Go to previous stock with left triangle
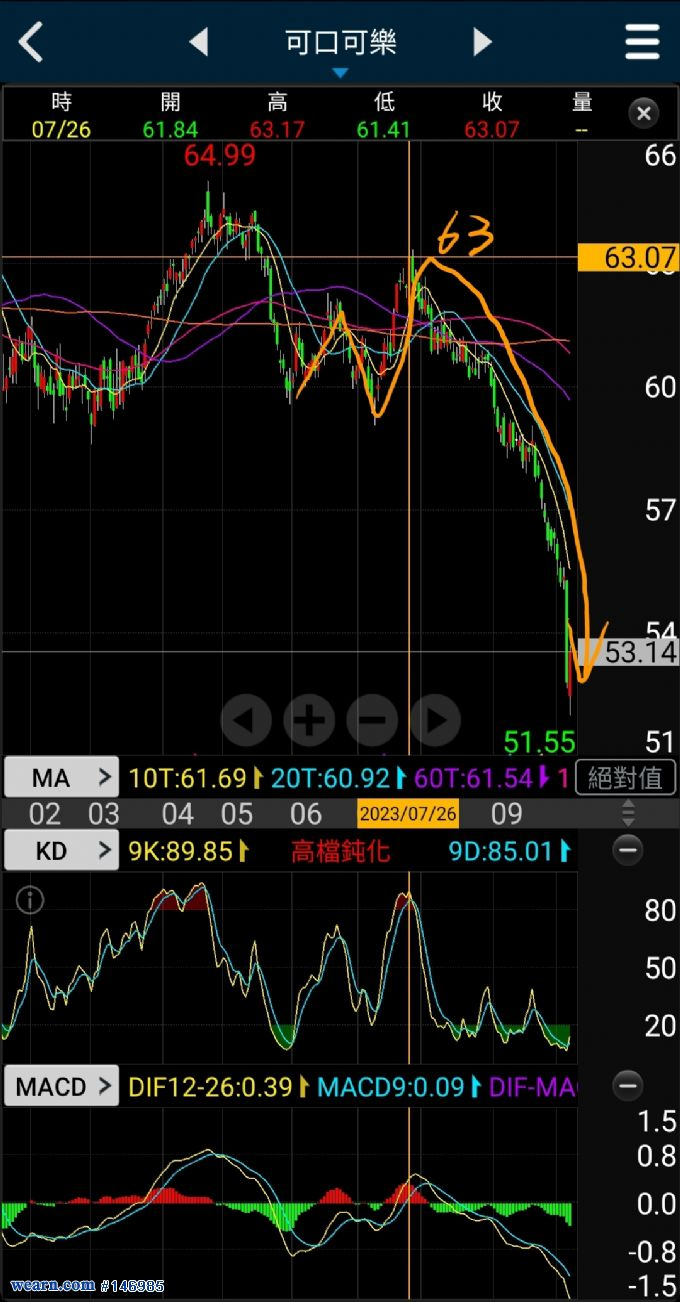Screen dimensions: 680x1302 click(x=198, y=42)
